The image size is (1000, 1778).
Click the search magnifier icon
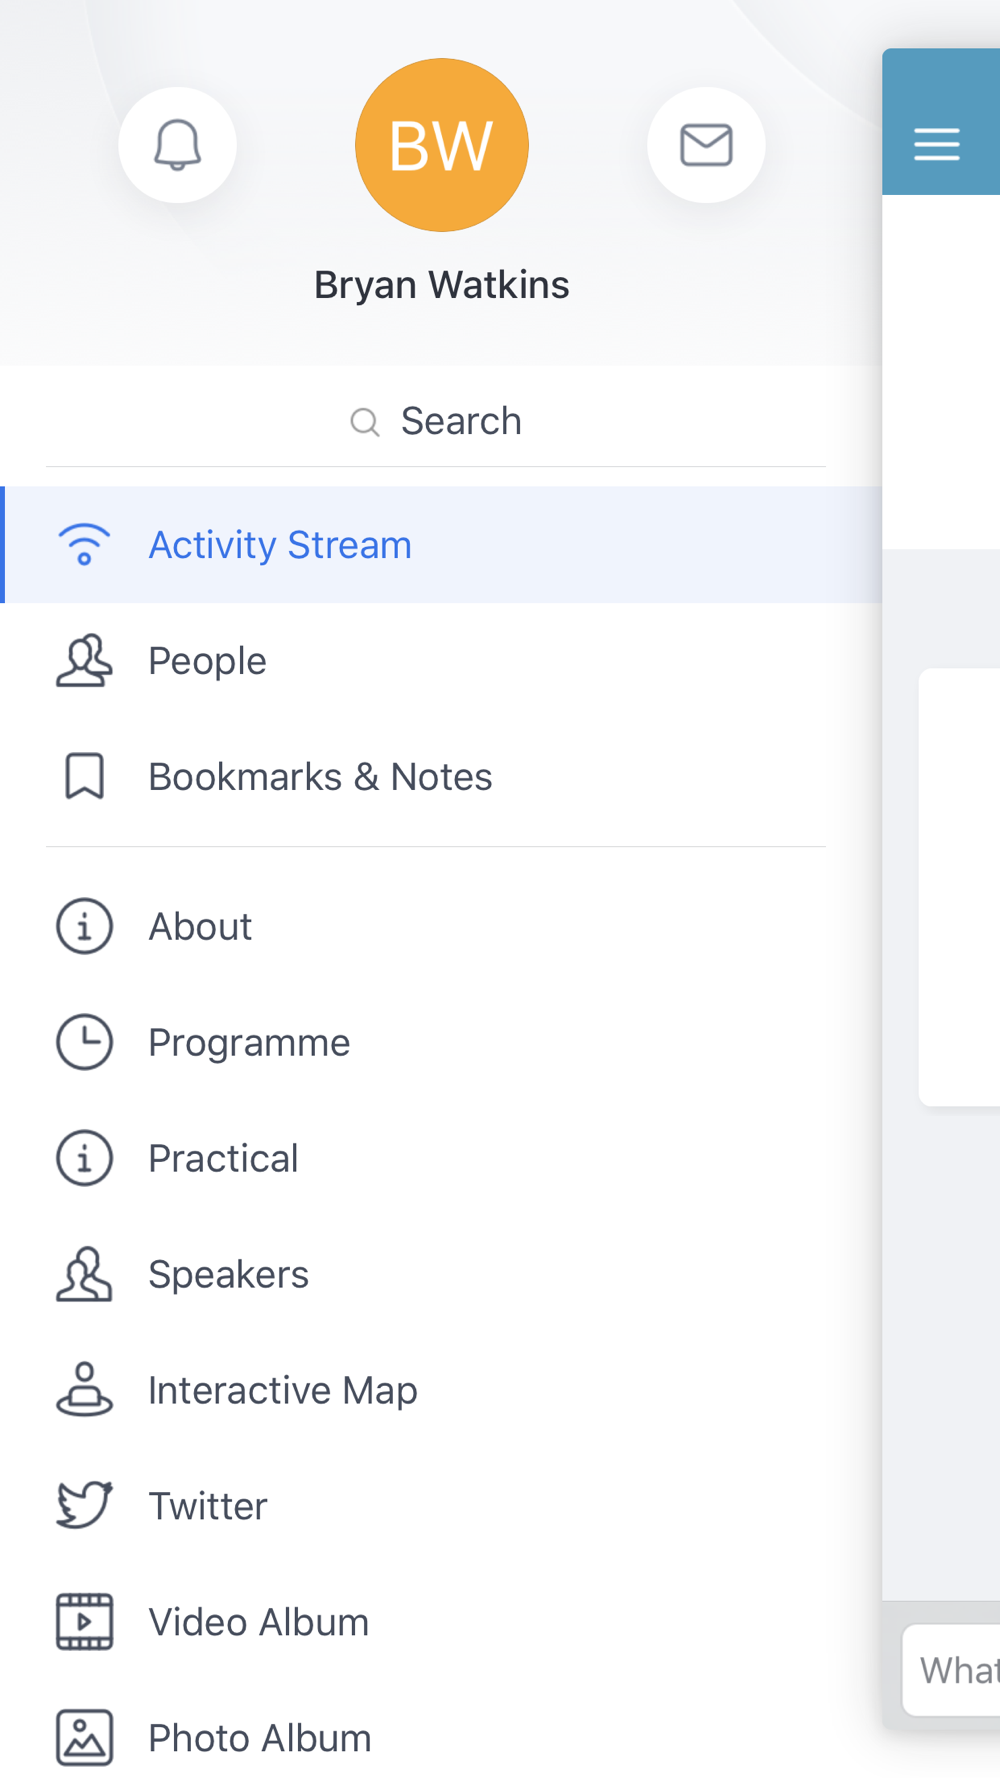(364, 422)
